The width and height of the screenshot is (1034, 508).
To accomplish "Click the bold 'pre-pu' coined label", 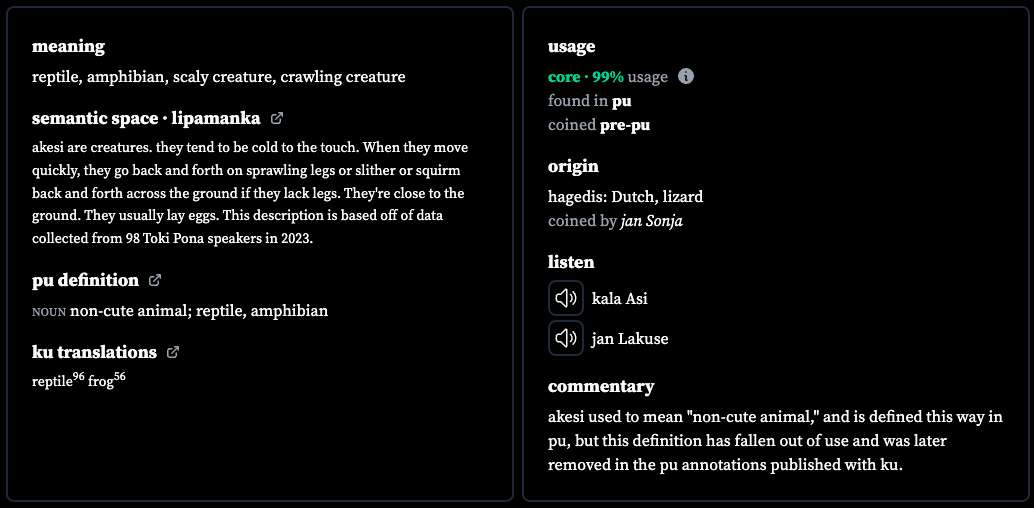I will pyautogui.click(x=625, y=125).
